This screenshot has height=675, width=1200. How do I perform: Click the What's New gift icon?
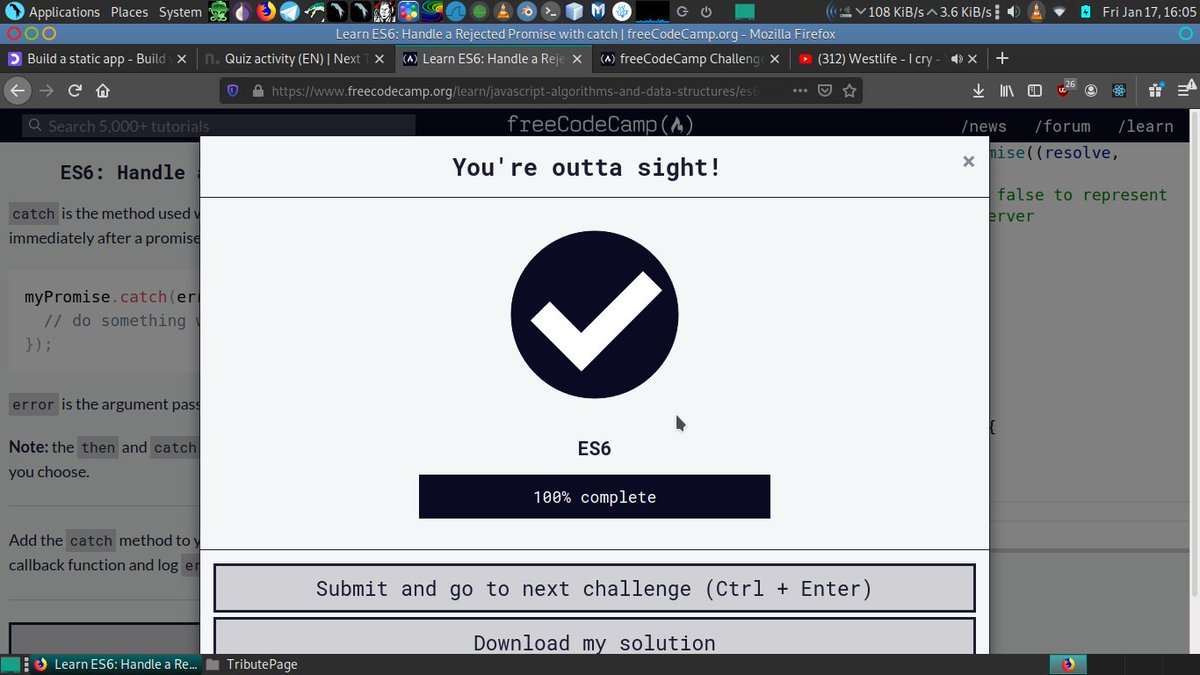(x=1155, y=91)
